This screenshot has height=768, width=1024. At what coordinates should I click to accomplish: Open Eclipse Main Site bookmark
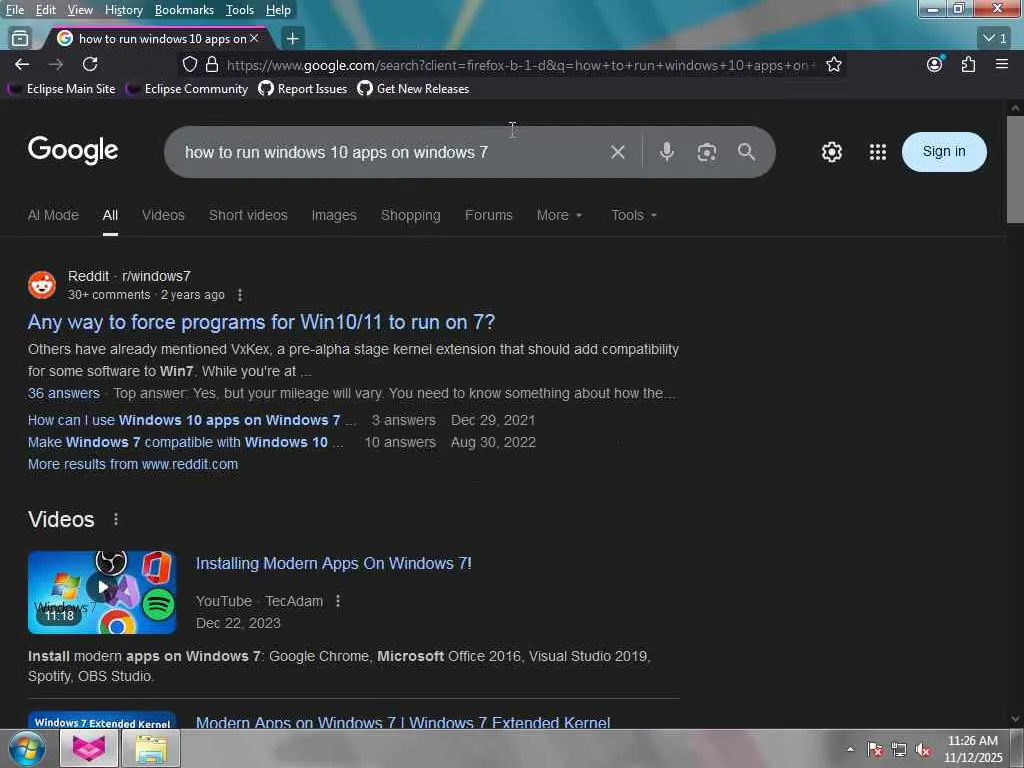click(x=62, y=89)
